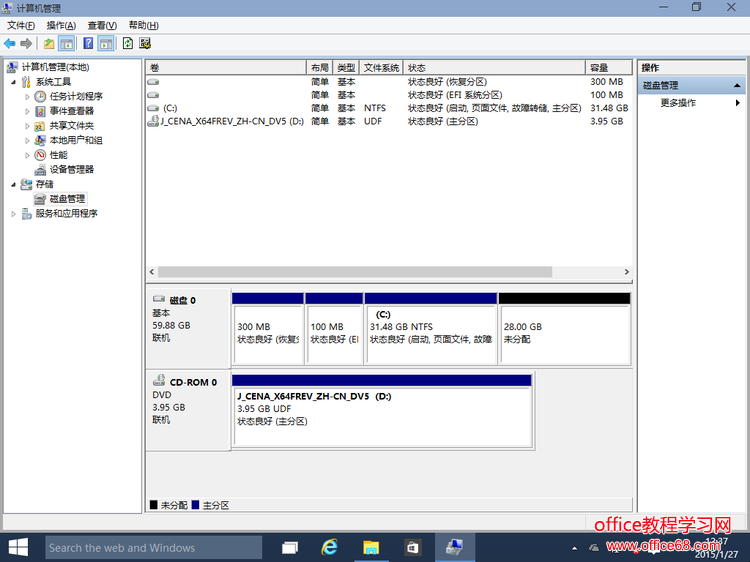
Task: Open the View (查看) menu
Action: click(102, 25)
